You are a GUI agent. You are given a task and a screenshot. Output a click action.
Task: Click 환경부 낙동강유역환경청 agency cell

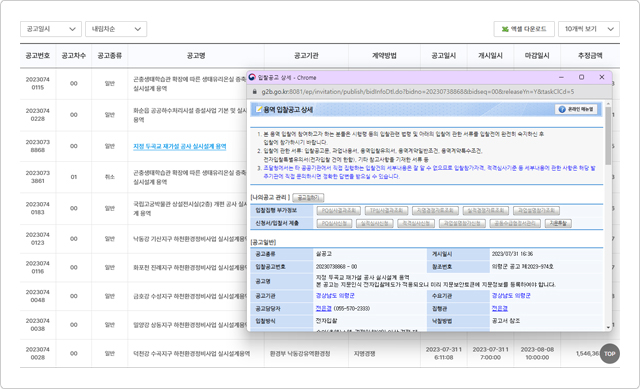click(x=300, y=353)
